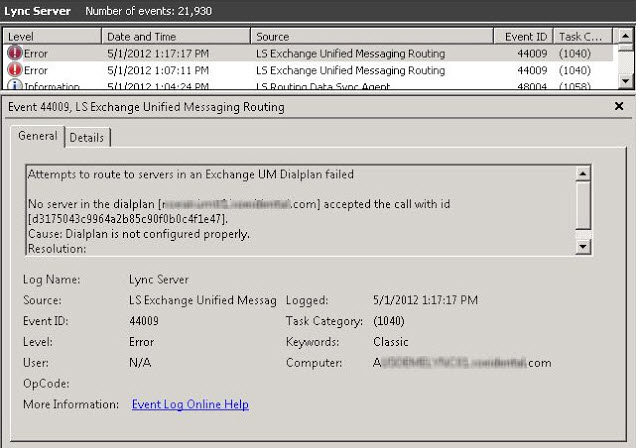The width and height of the screenshot is (636, 448).
Task: Click the error icon for the 1:07:11 PM event
Action: (15, 71)
